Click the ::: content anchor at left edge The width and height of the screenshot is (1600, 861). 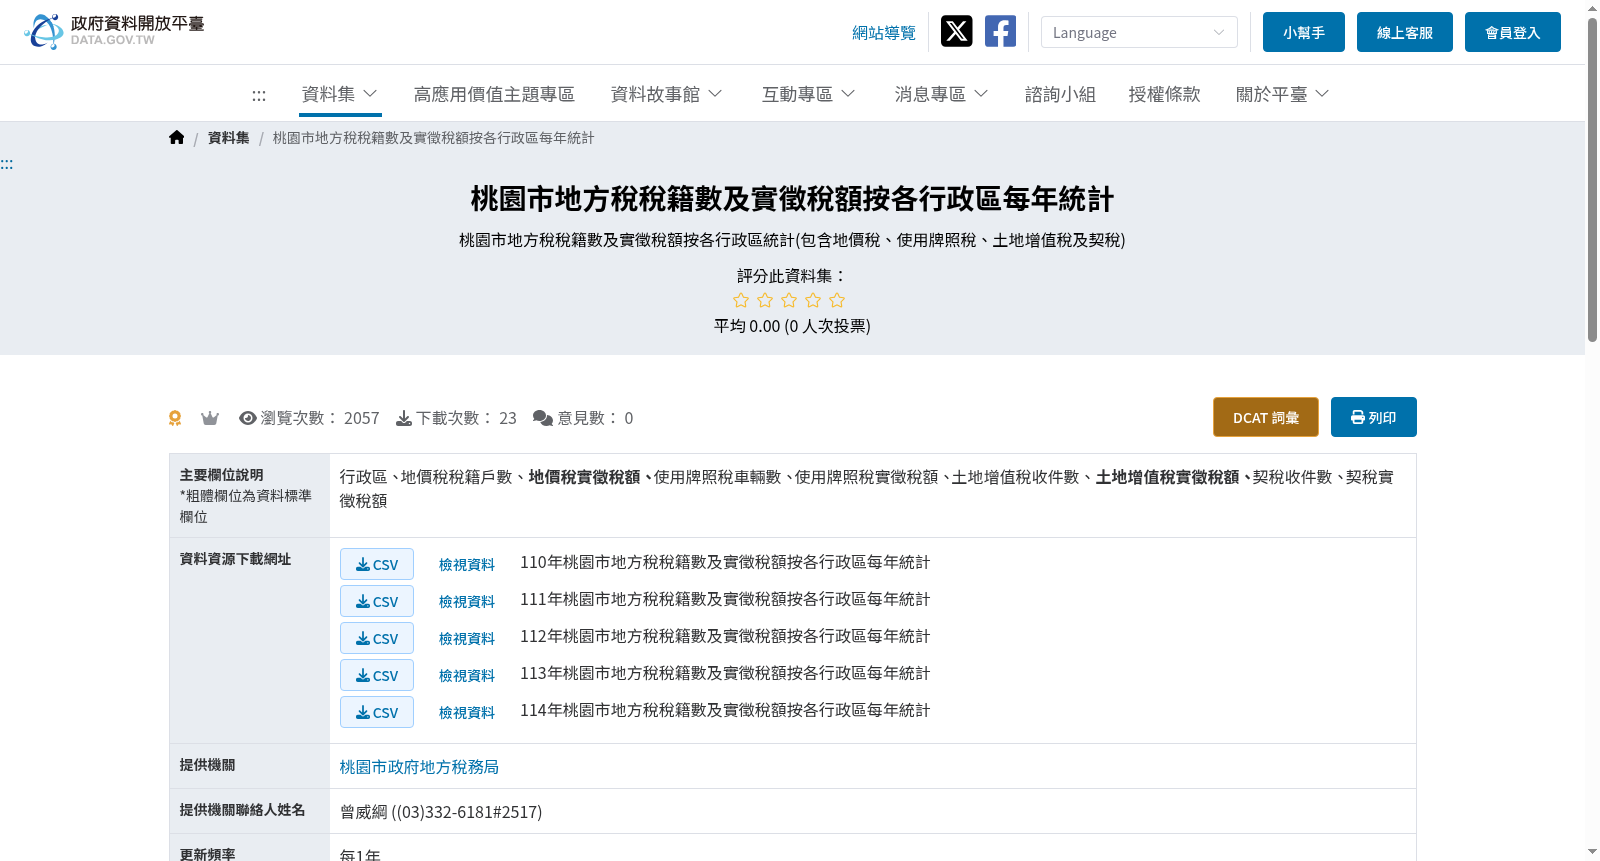(x=7, y=164)
